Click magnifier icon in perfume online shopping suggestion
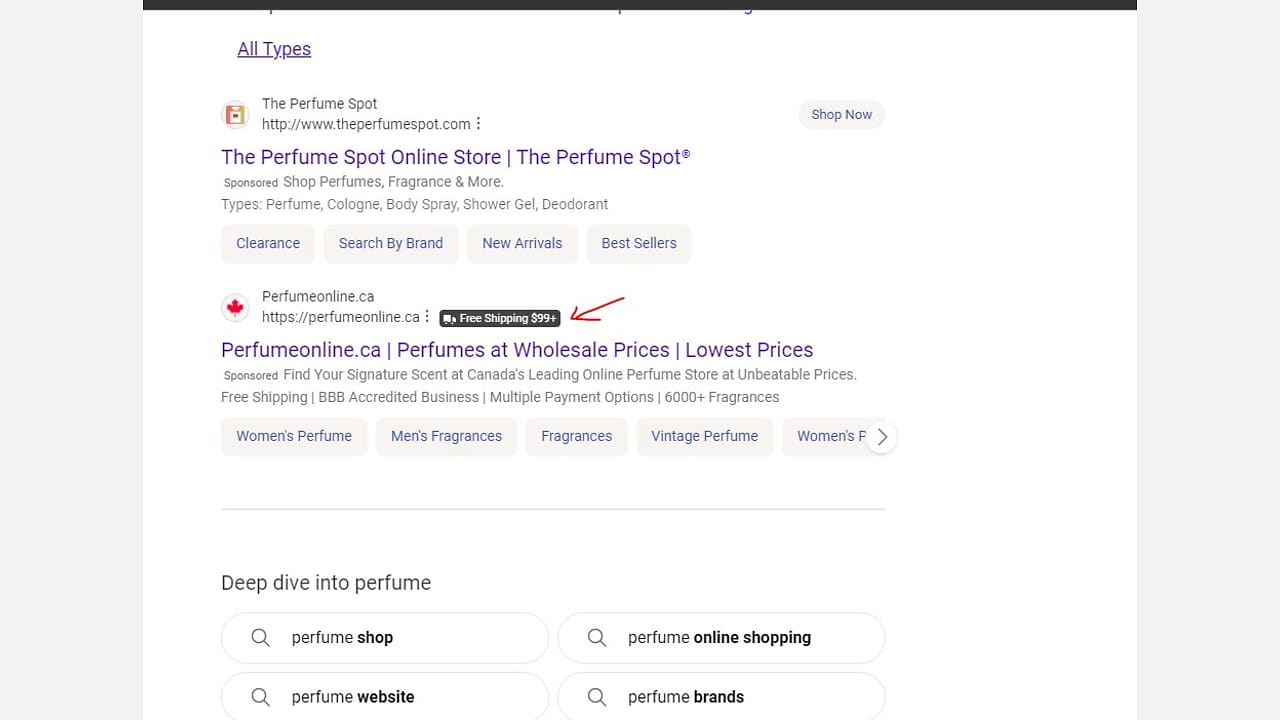The height and width of the screenshot is (720, 1280). 597,638
